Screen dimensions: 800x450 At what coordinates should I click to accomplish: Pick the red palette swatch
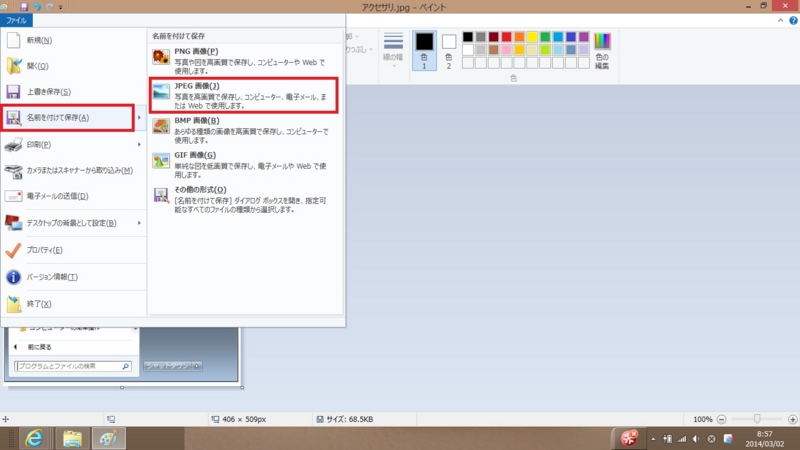tap(506, 37)
